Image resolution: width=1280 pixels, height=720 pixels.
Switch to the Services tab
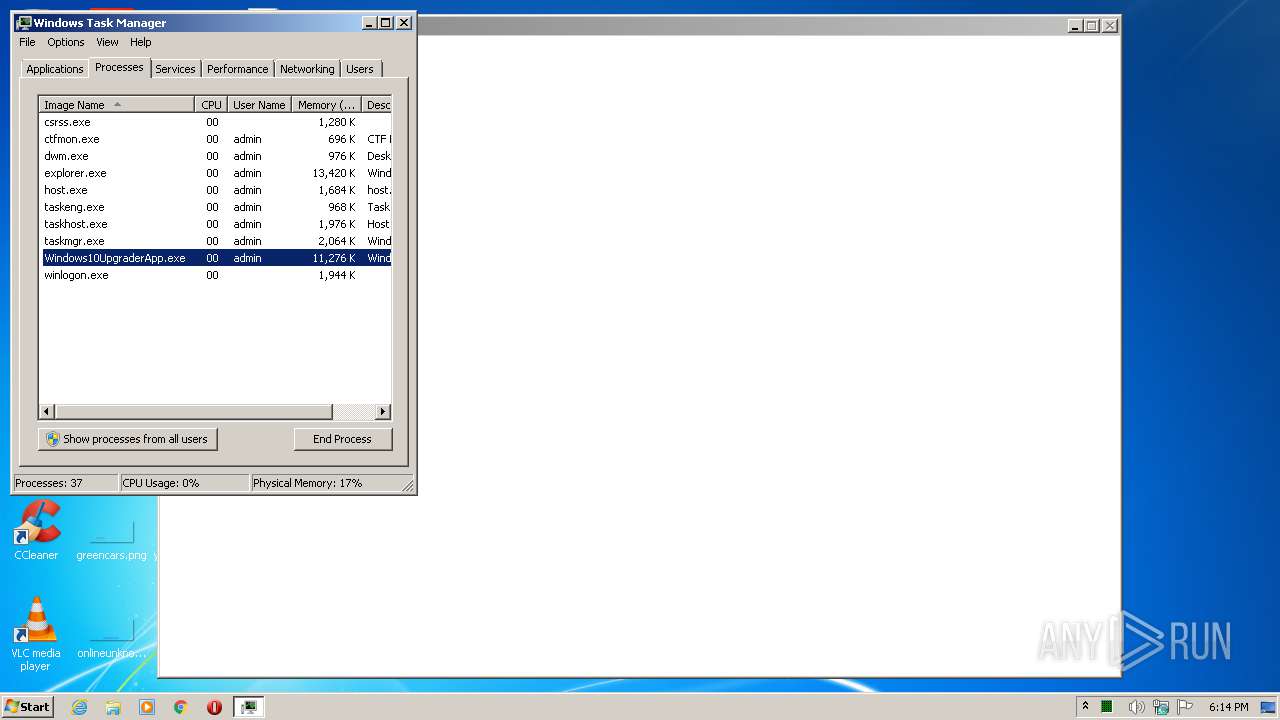[175, 69]
